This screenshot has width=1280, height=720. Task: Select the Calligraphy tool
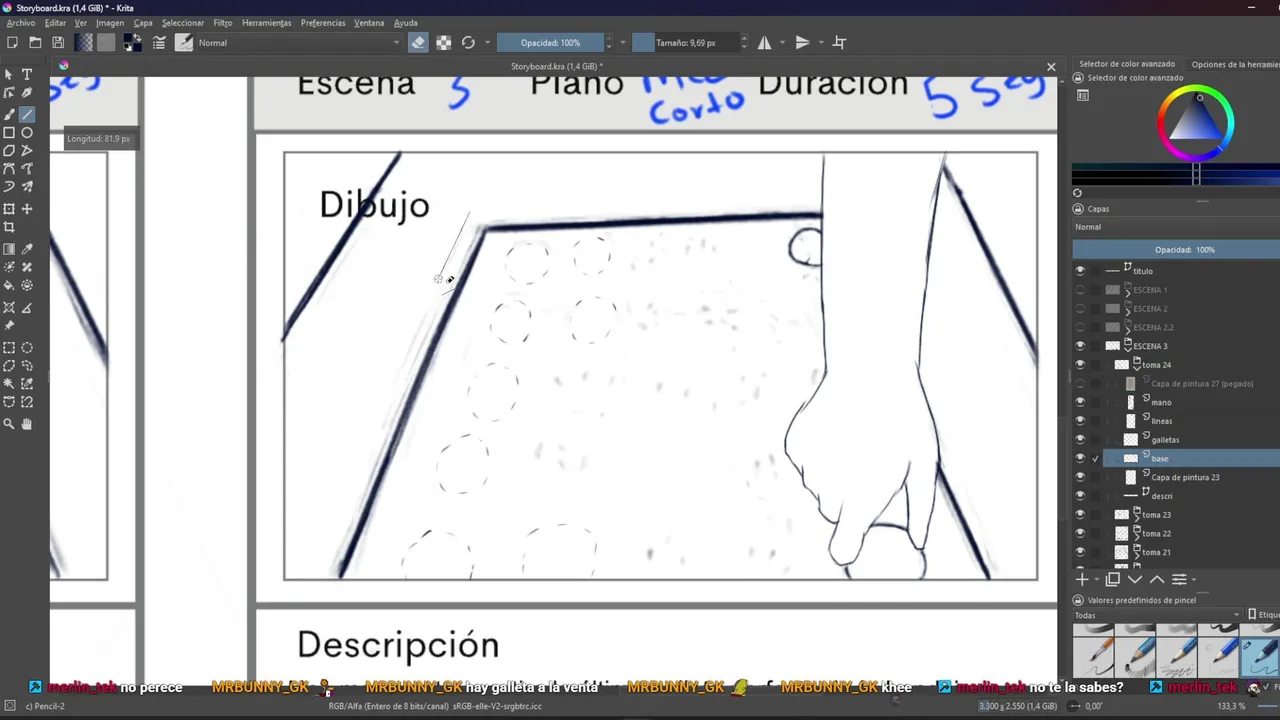(x=27, y=93)
